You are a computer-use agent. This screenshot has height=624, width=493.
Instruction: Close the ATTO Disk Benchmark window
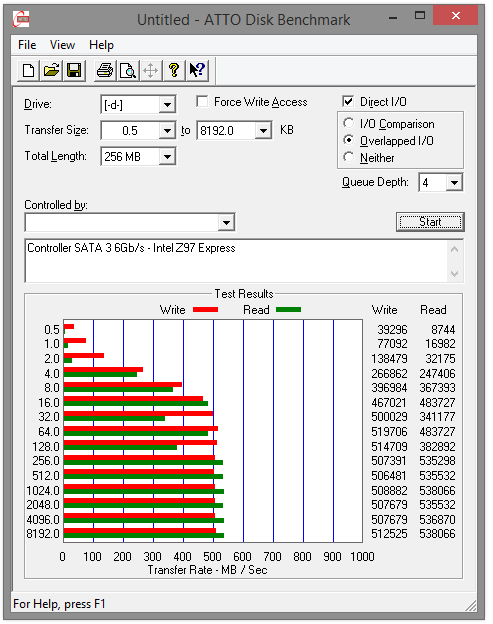point(456,16)
